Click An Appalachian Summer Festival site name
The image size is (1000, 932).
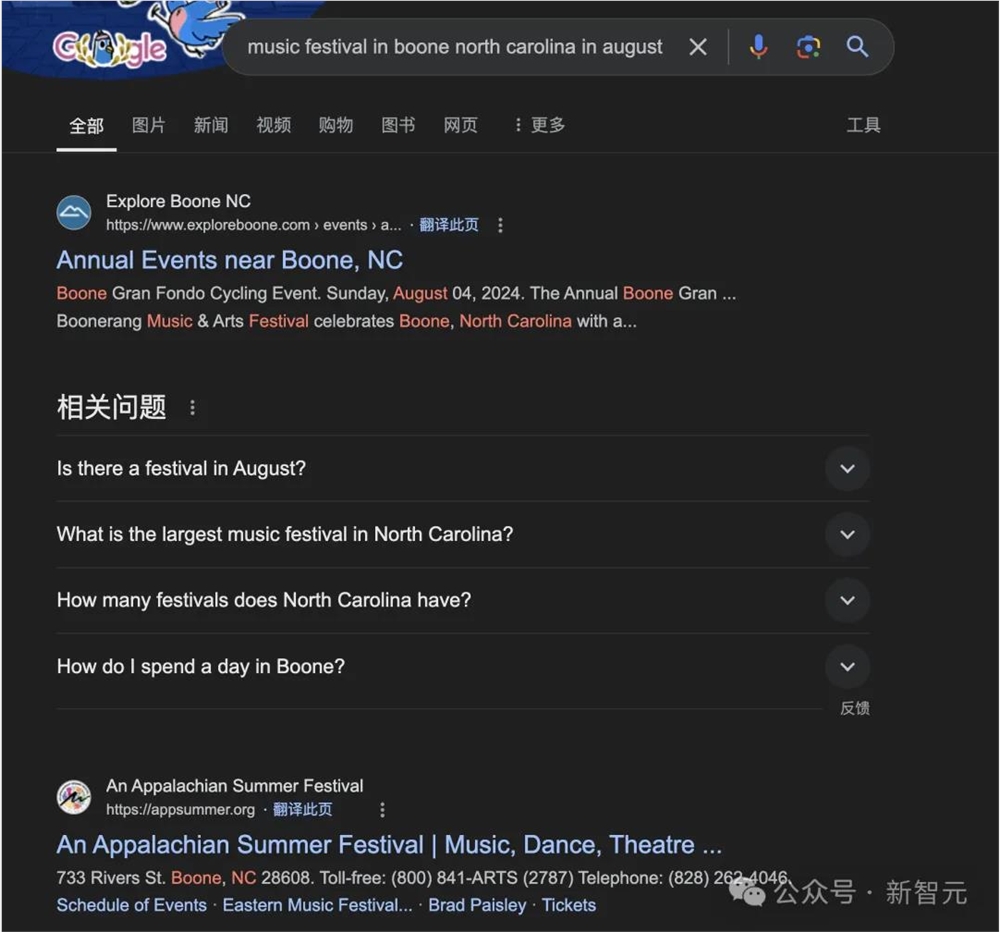click(235, 786)
